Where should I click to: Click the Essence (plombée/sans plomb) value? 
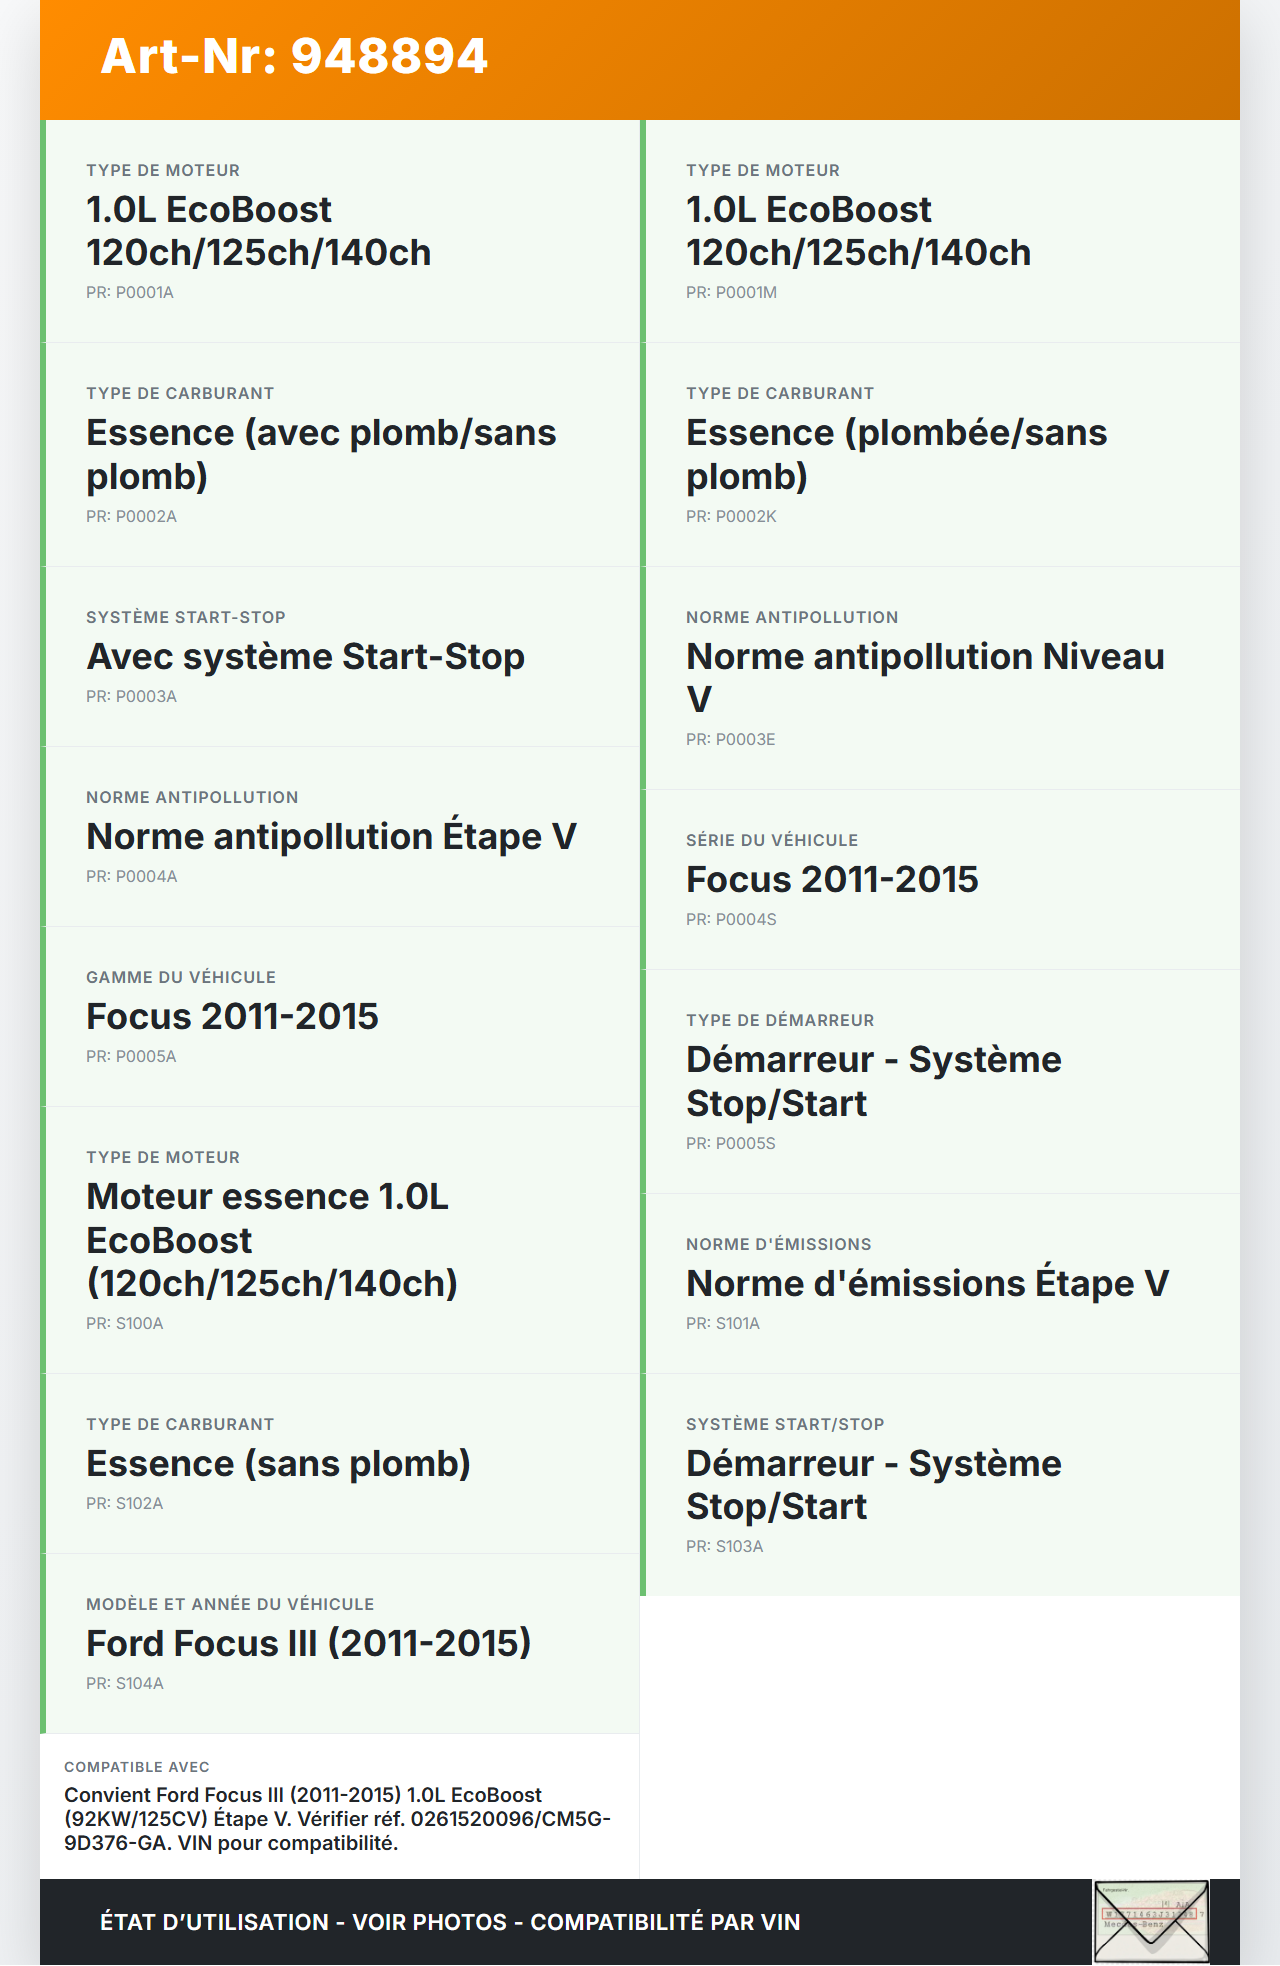click(x=896, y=454)
